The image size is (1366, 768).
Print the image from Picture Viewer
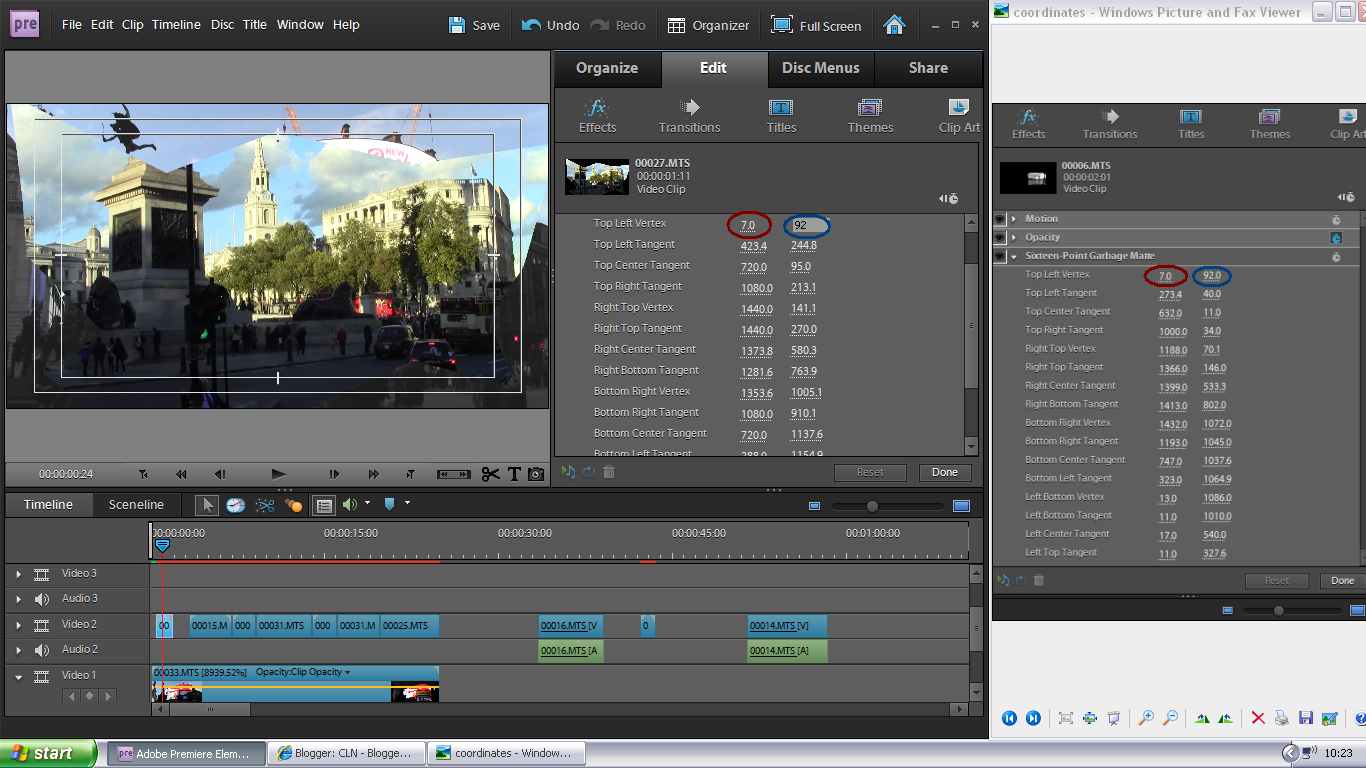click(1282, 718)
